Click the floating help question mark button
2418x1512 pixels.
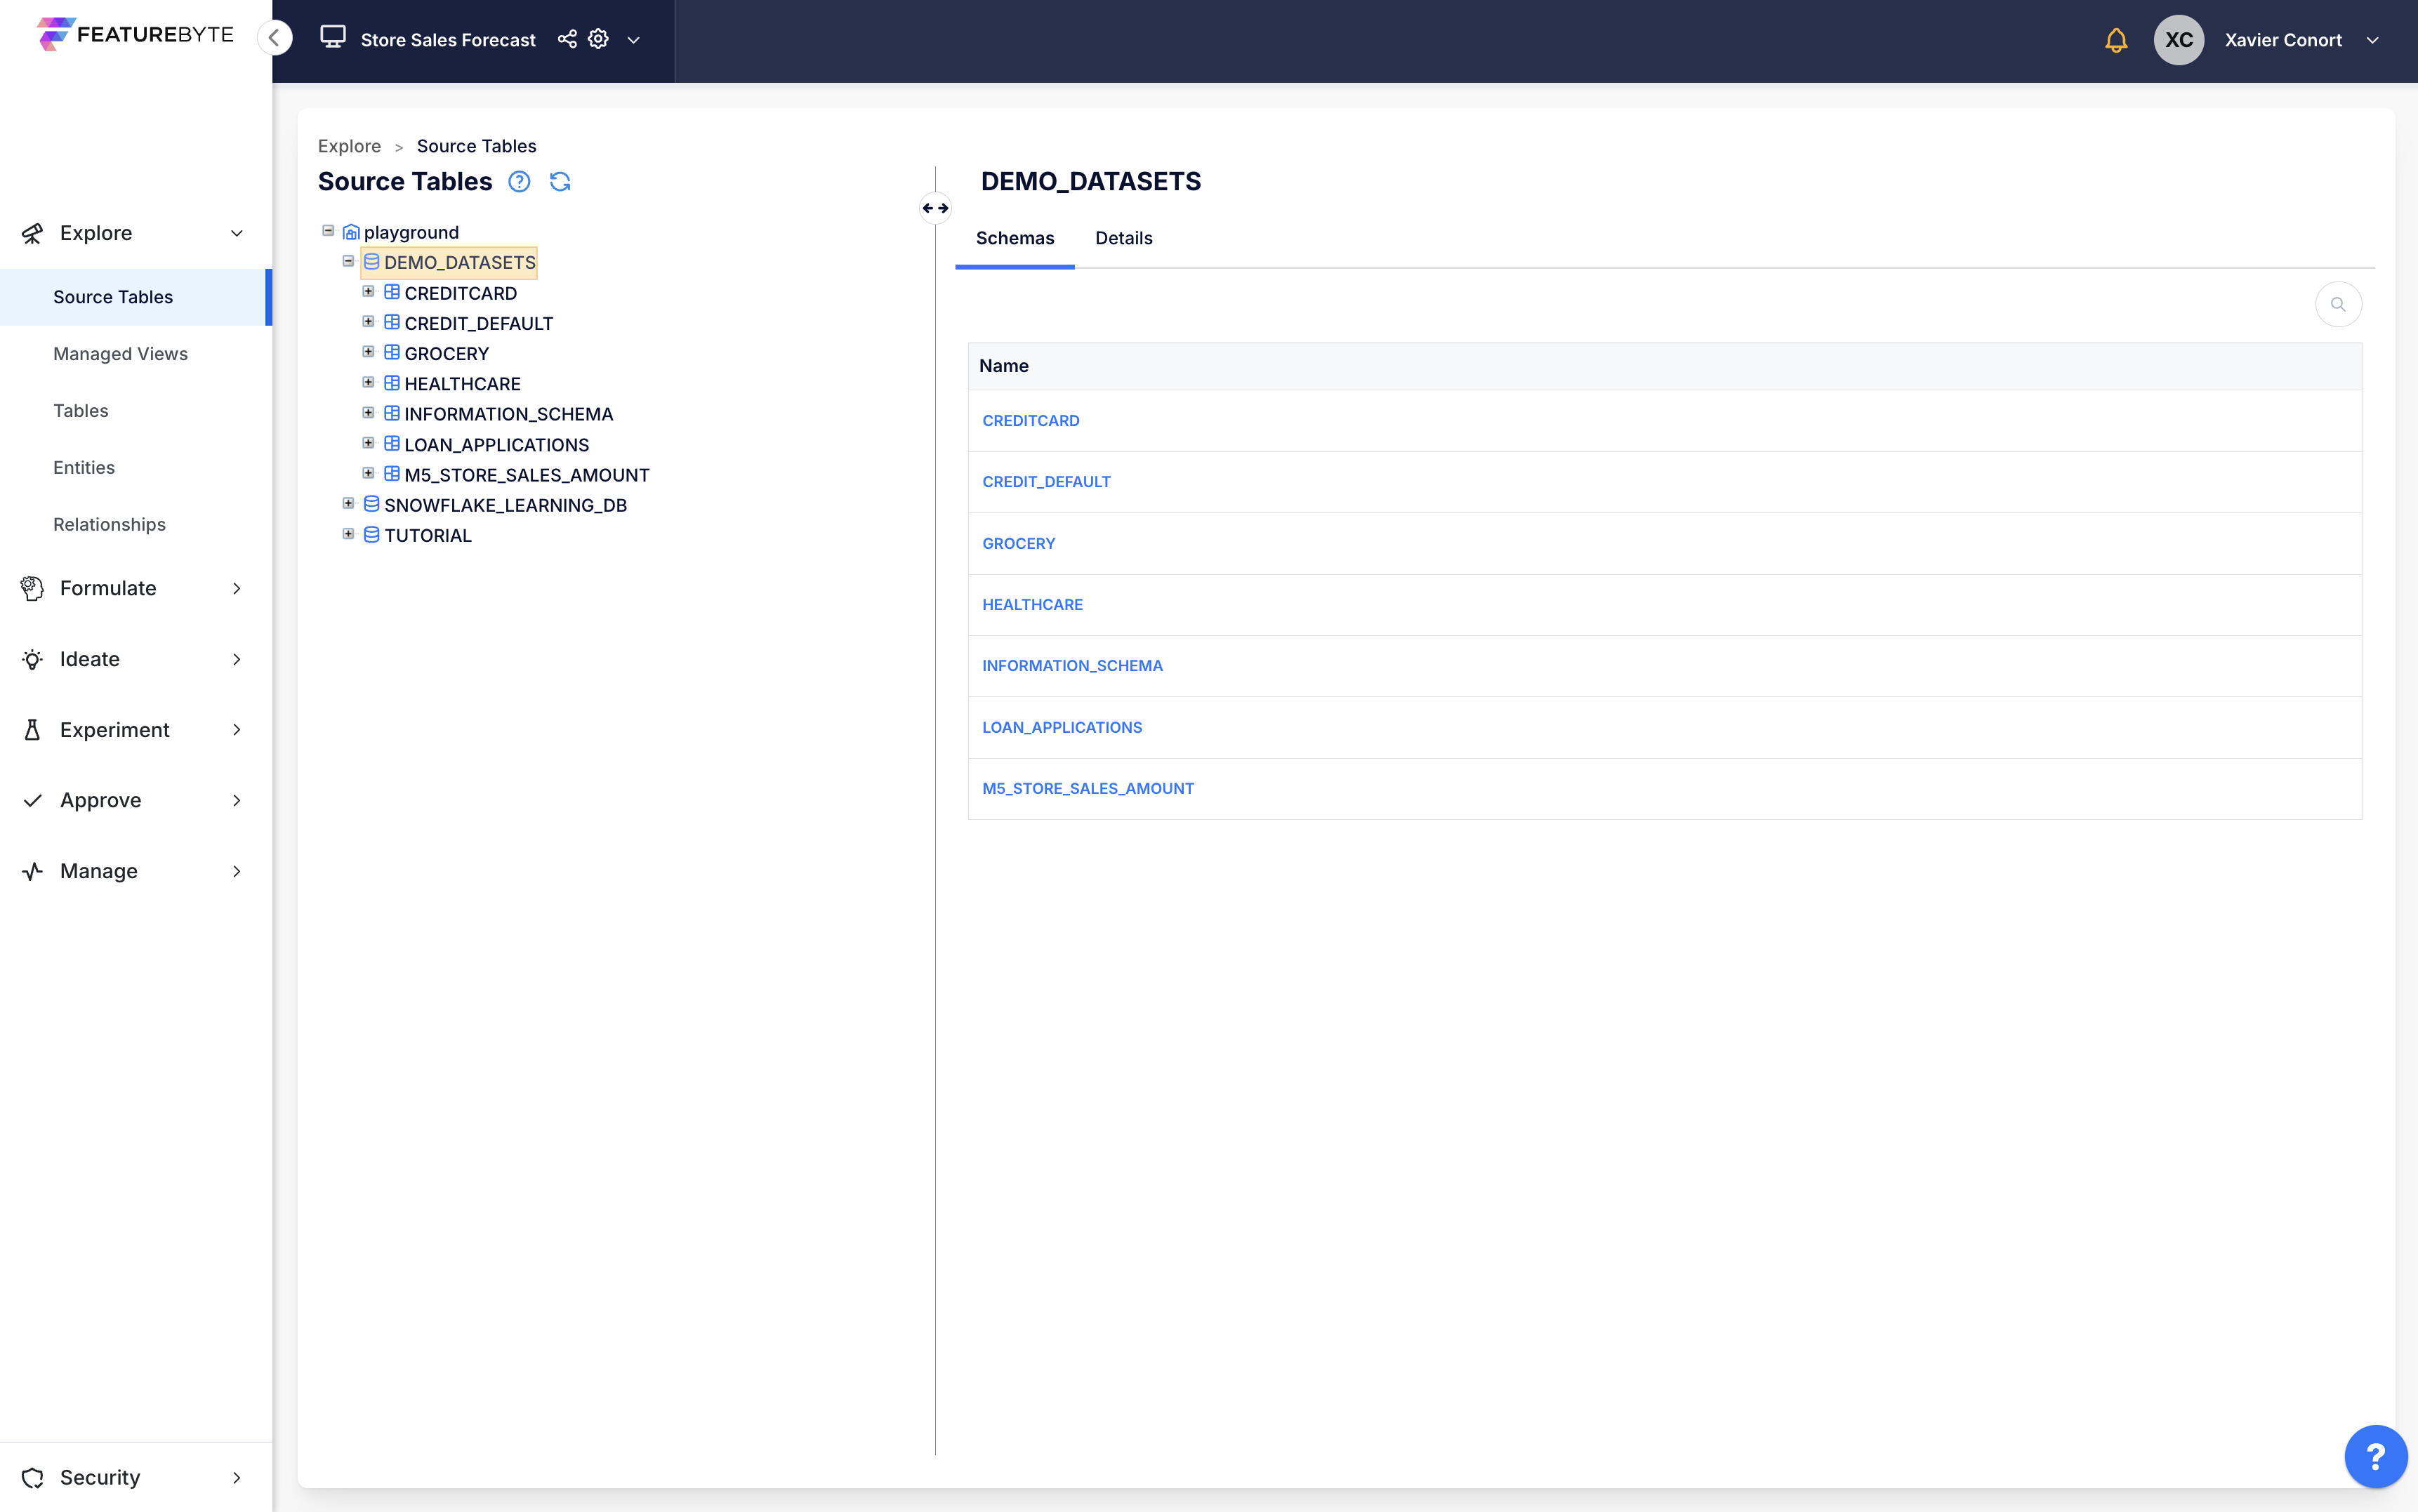[x=2376, y=1456]
